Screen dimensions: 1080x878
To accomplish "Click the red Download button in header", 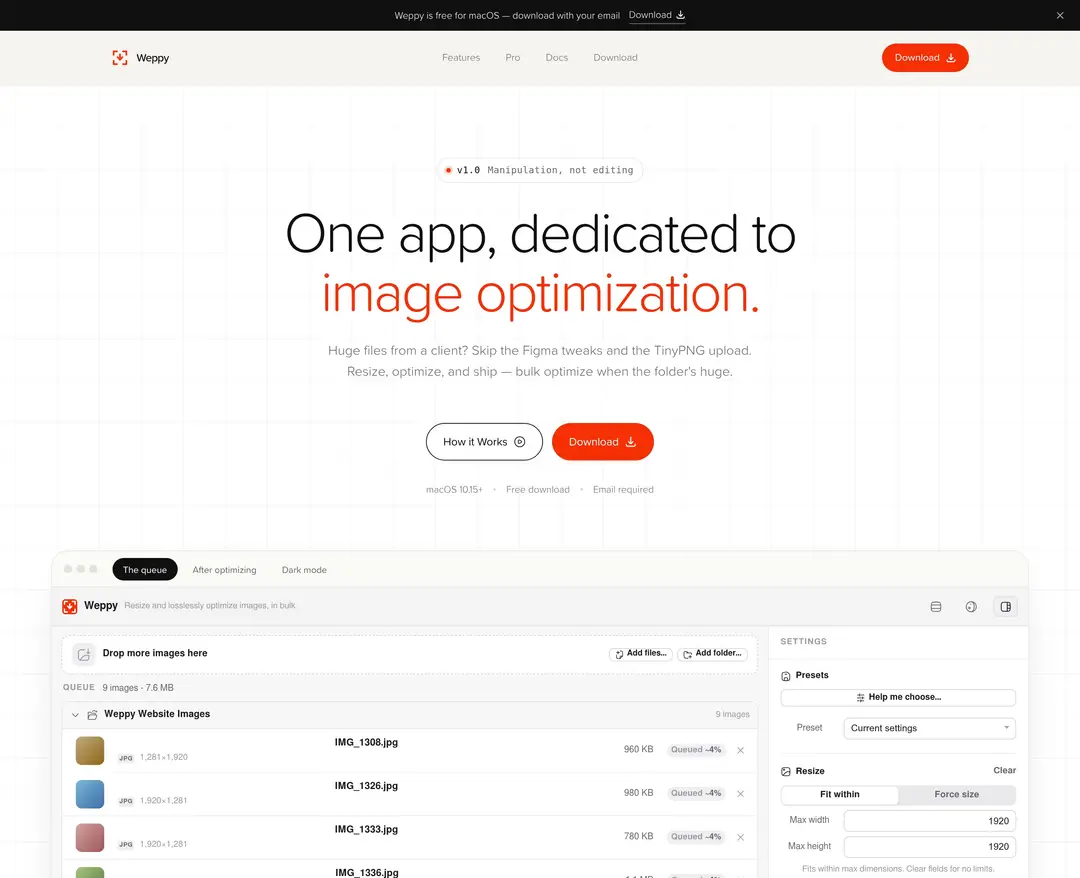I will pyautogui.click(x=925, y=58).
